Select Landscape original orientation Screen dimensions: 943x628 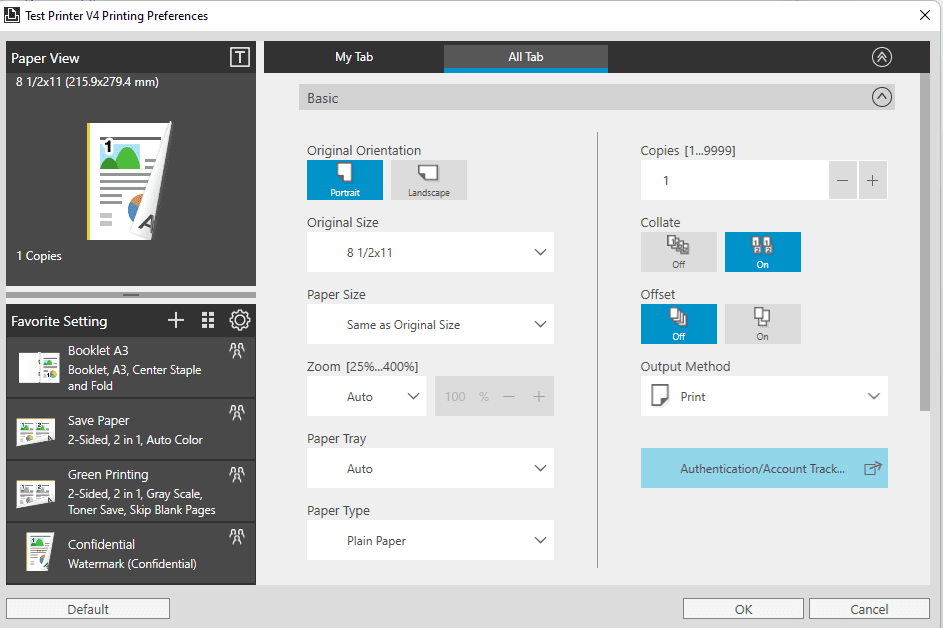point(429,180)
